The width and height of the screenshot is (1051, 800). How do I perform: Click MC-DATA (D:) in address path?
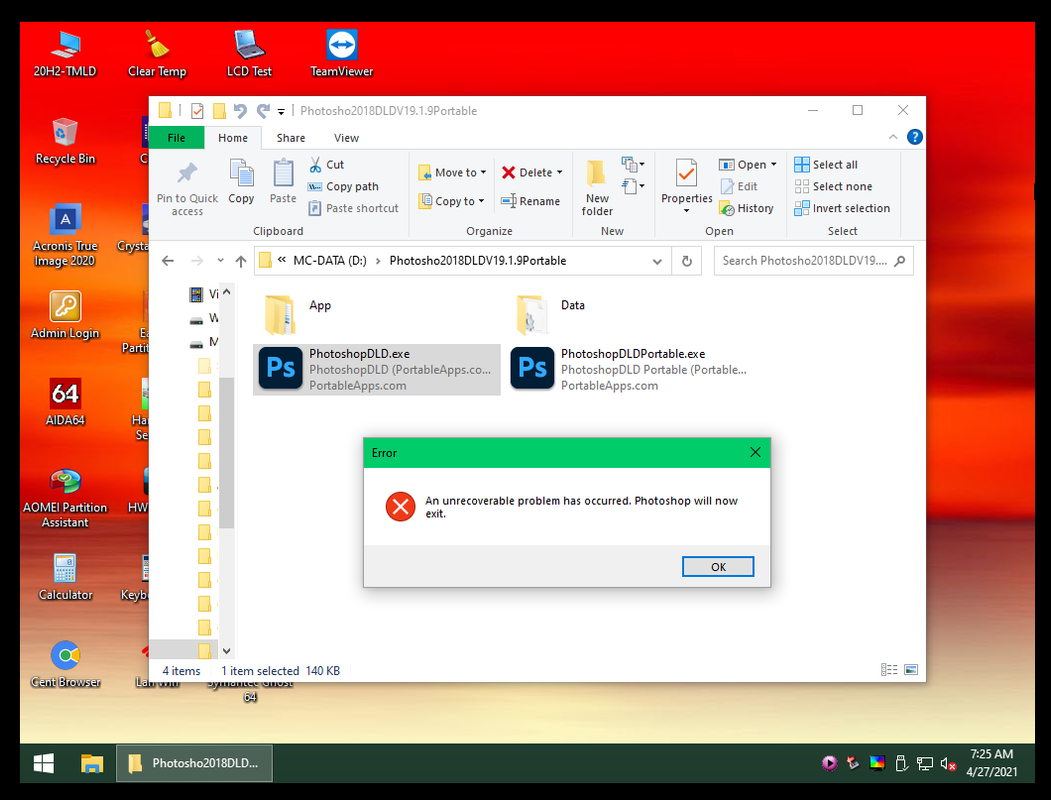click(x=330, y=261)
